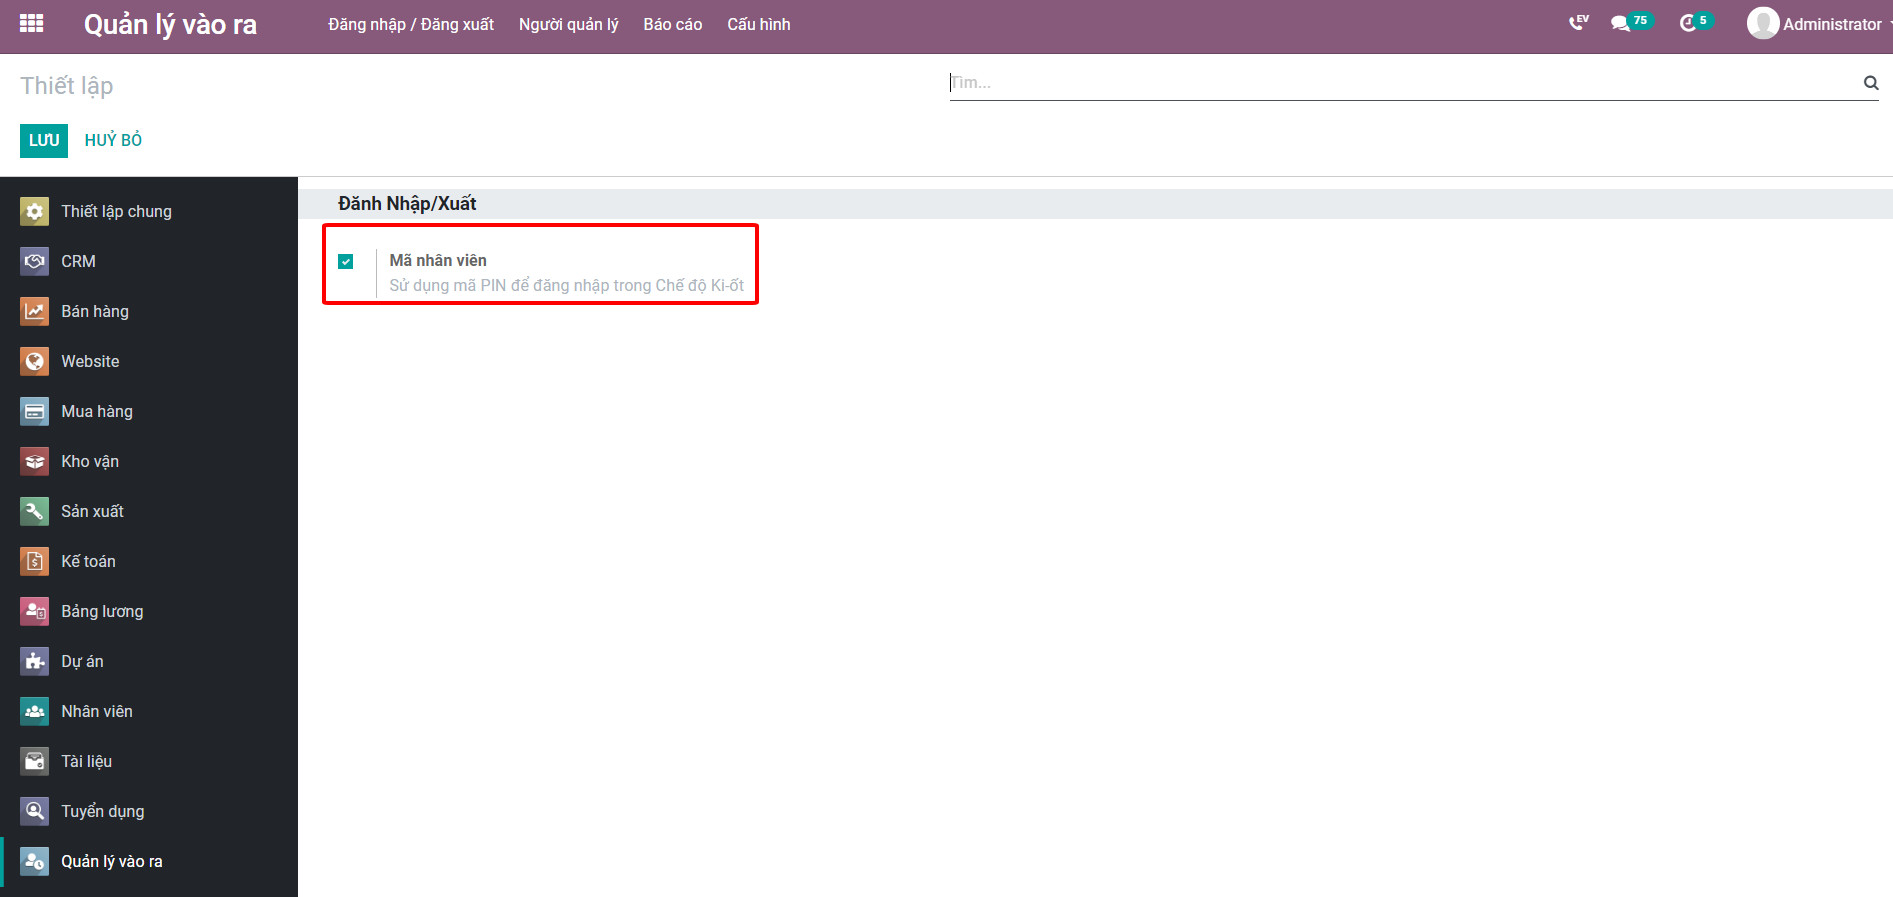Click the Quản lý vào ra sidebar icon
The image size is (1893, 897).
(x=34, y=861)
